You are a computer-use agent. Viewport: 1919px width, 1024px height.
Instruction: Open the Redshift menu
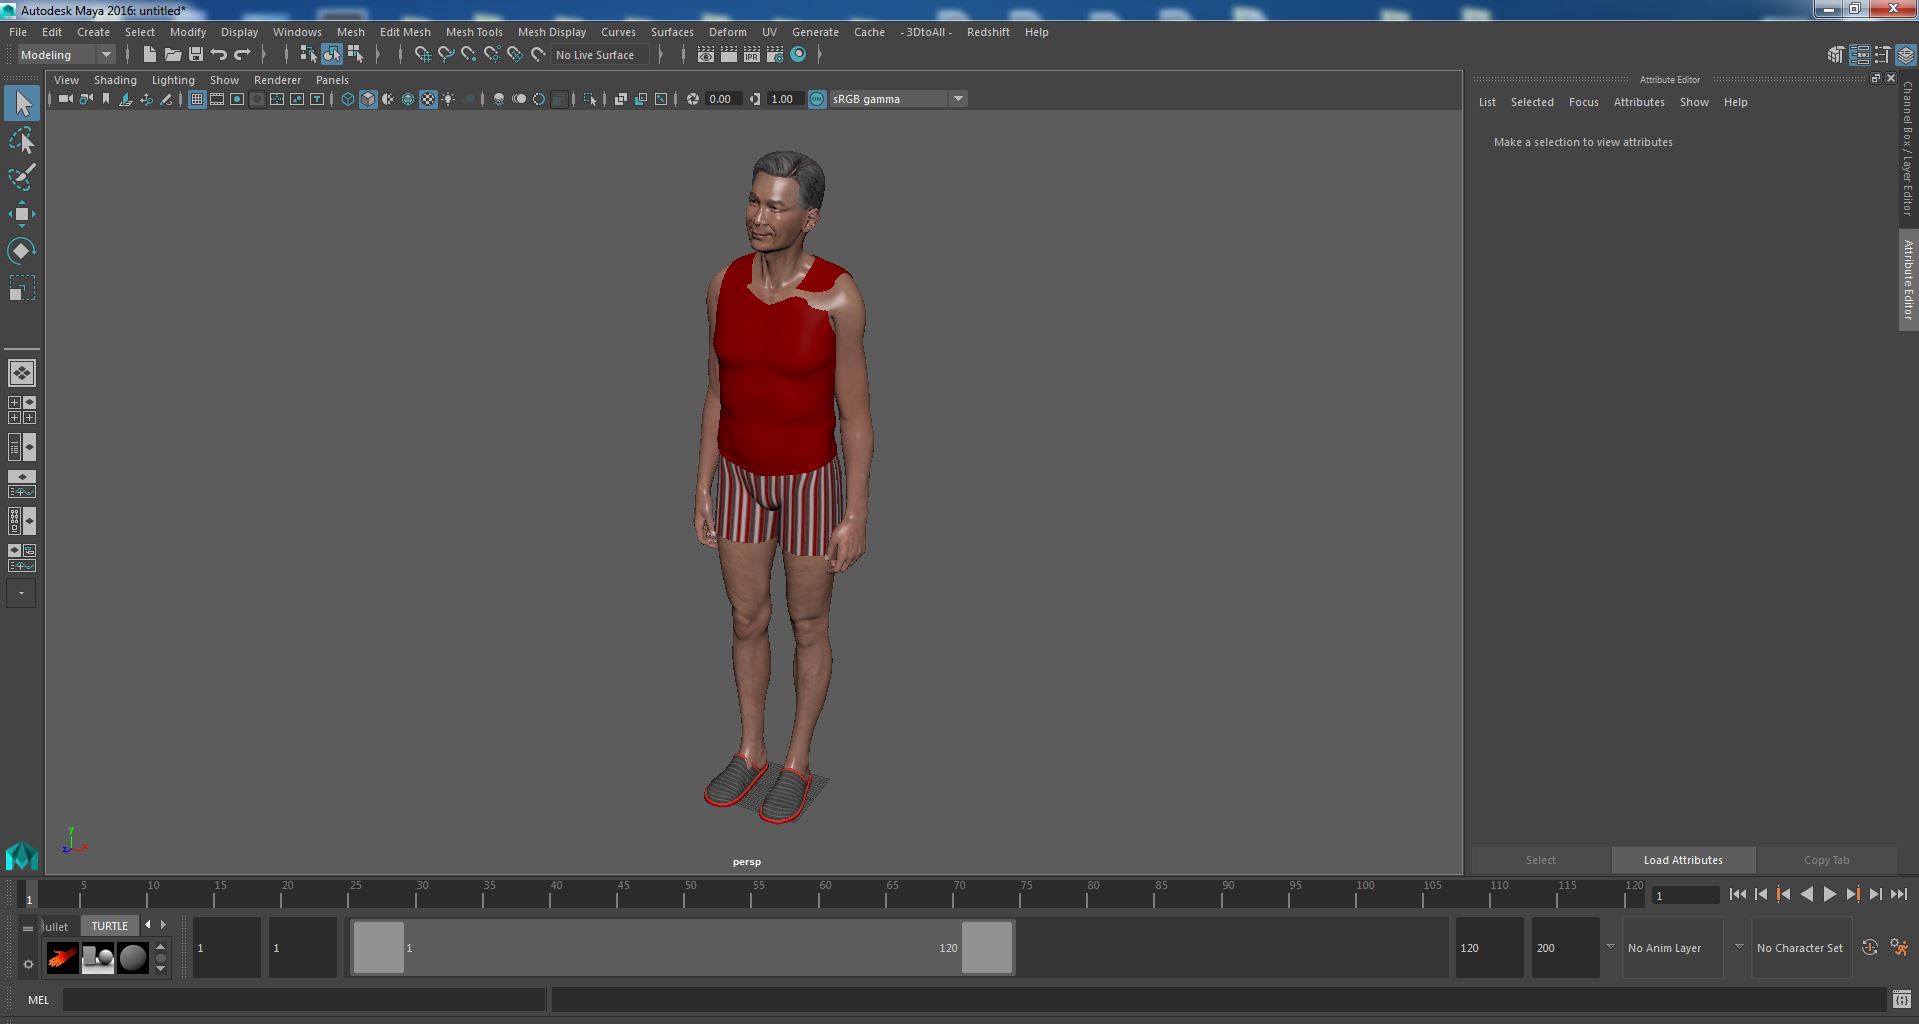click(x=988, y=32)
